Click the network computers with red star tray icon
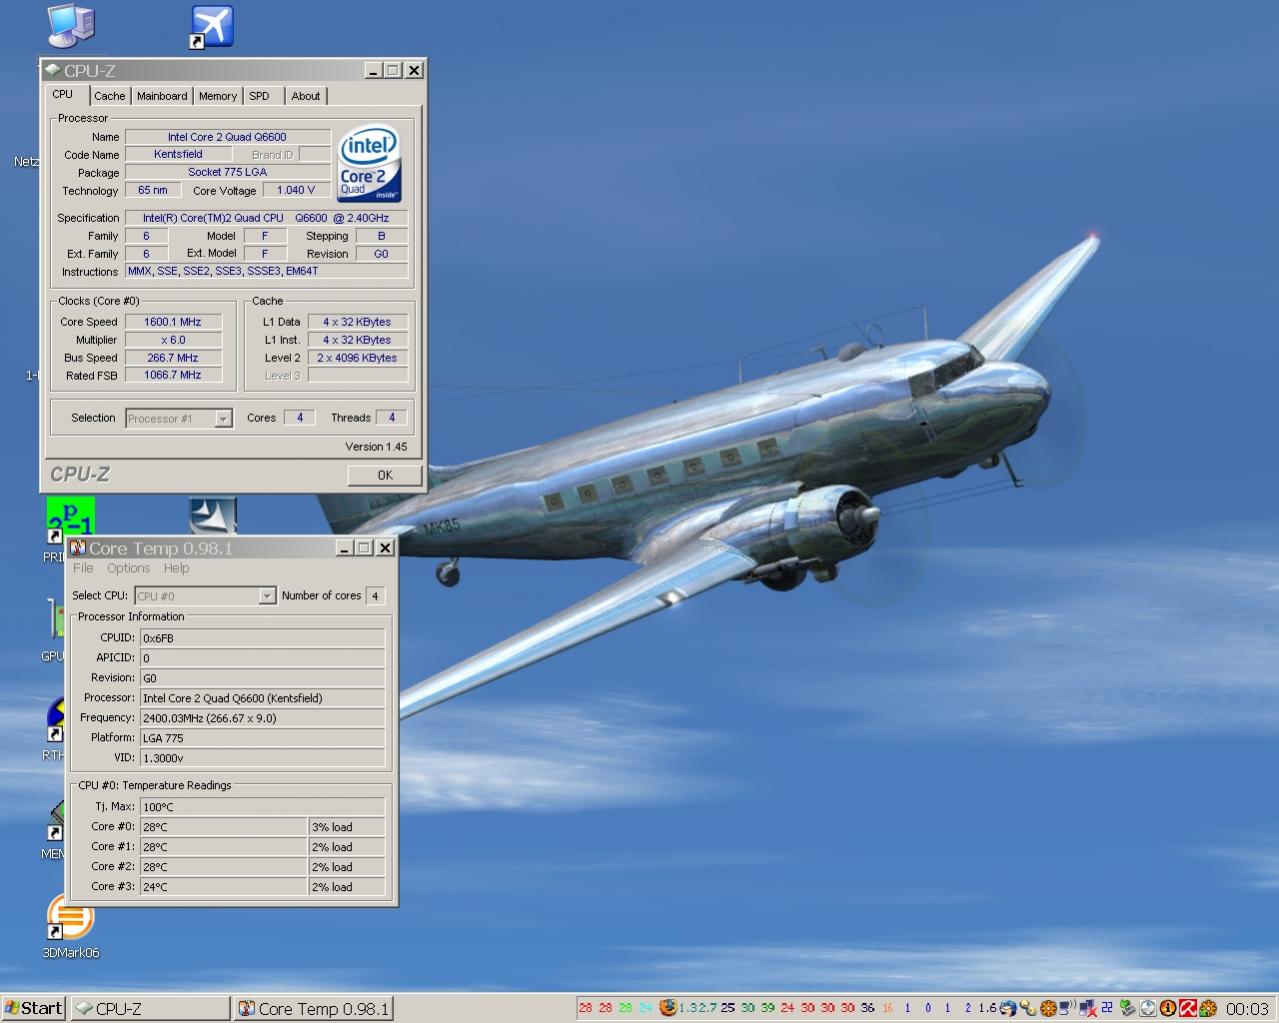1279x1023 pixels. click(x=1088, y=1008)
